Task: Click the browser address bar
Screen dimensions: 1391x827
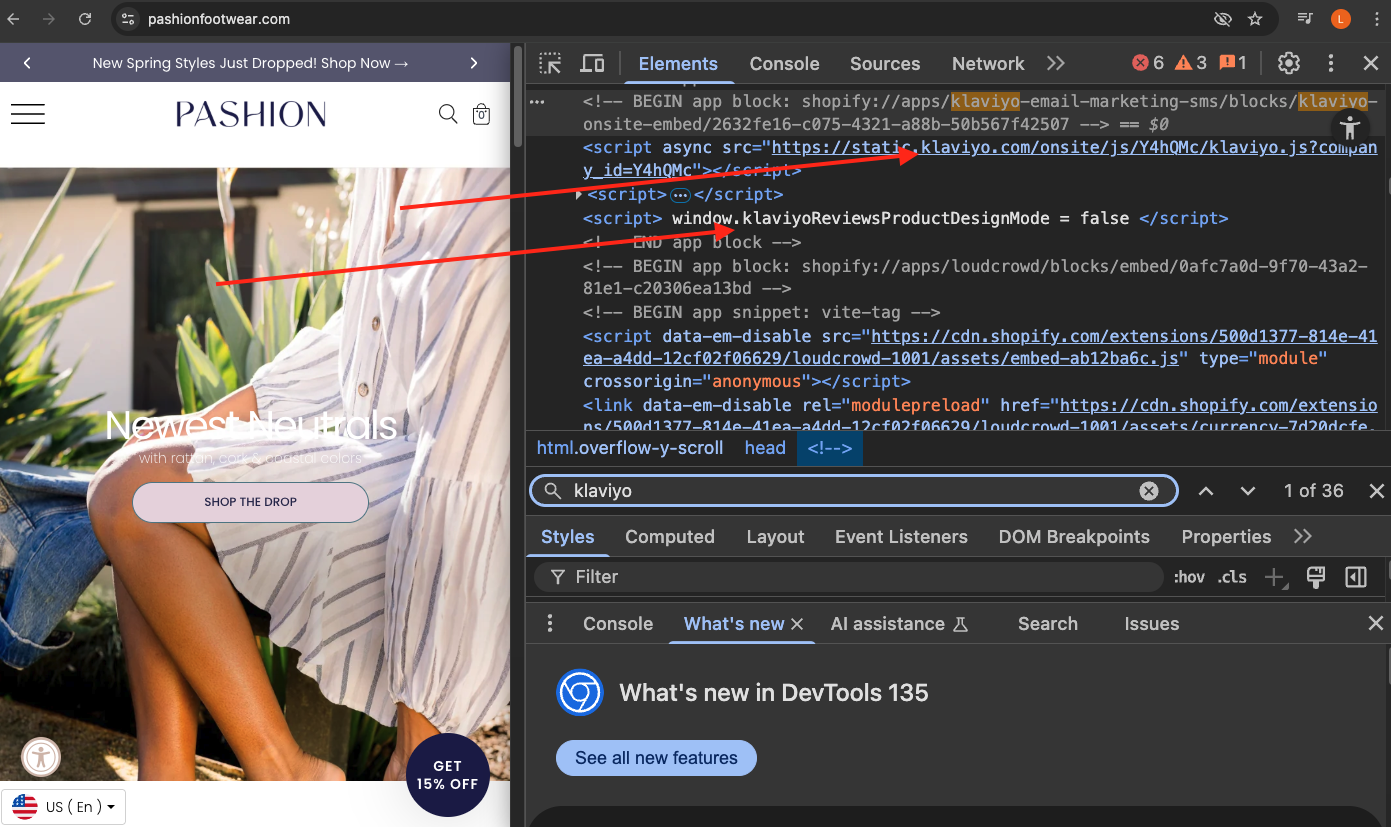Action: click(x=660, y=19)
